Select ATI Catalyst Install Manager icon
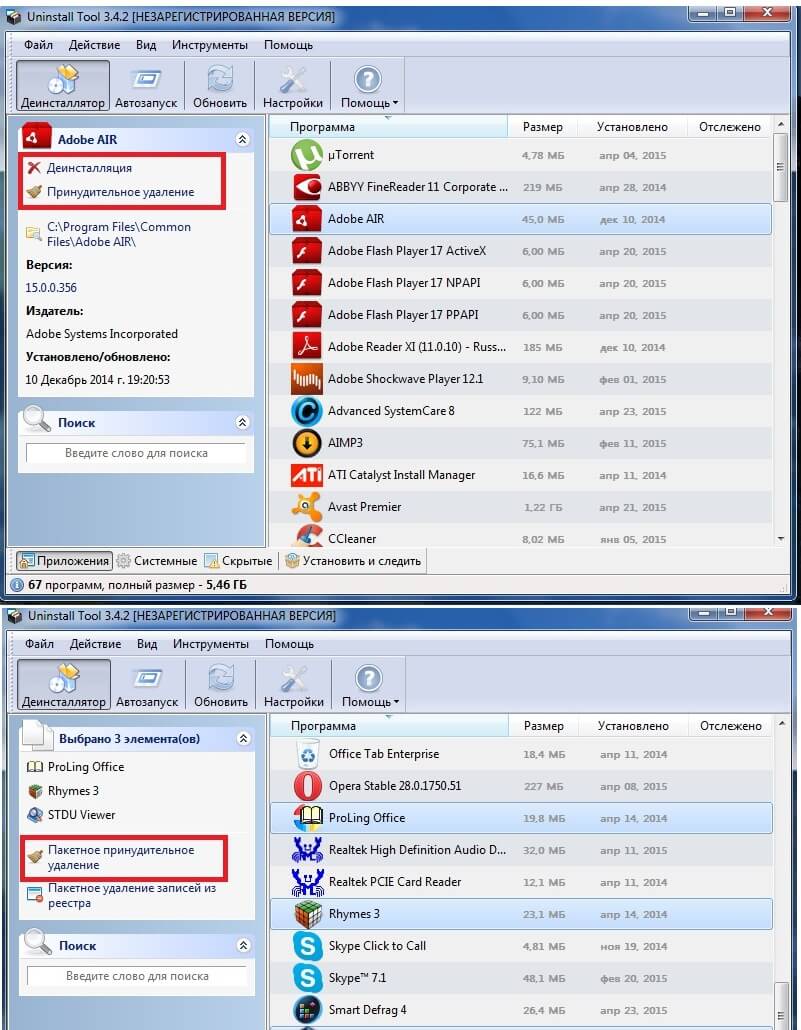 coord(306,475)
